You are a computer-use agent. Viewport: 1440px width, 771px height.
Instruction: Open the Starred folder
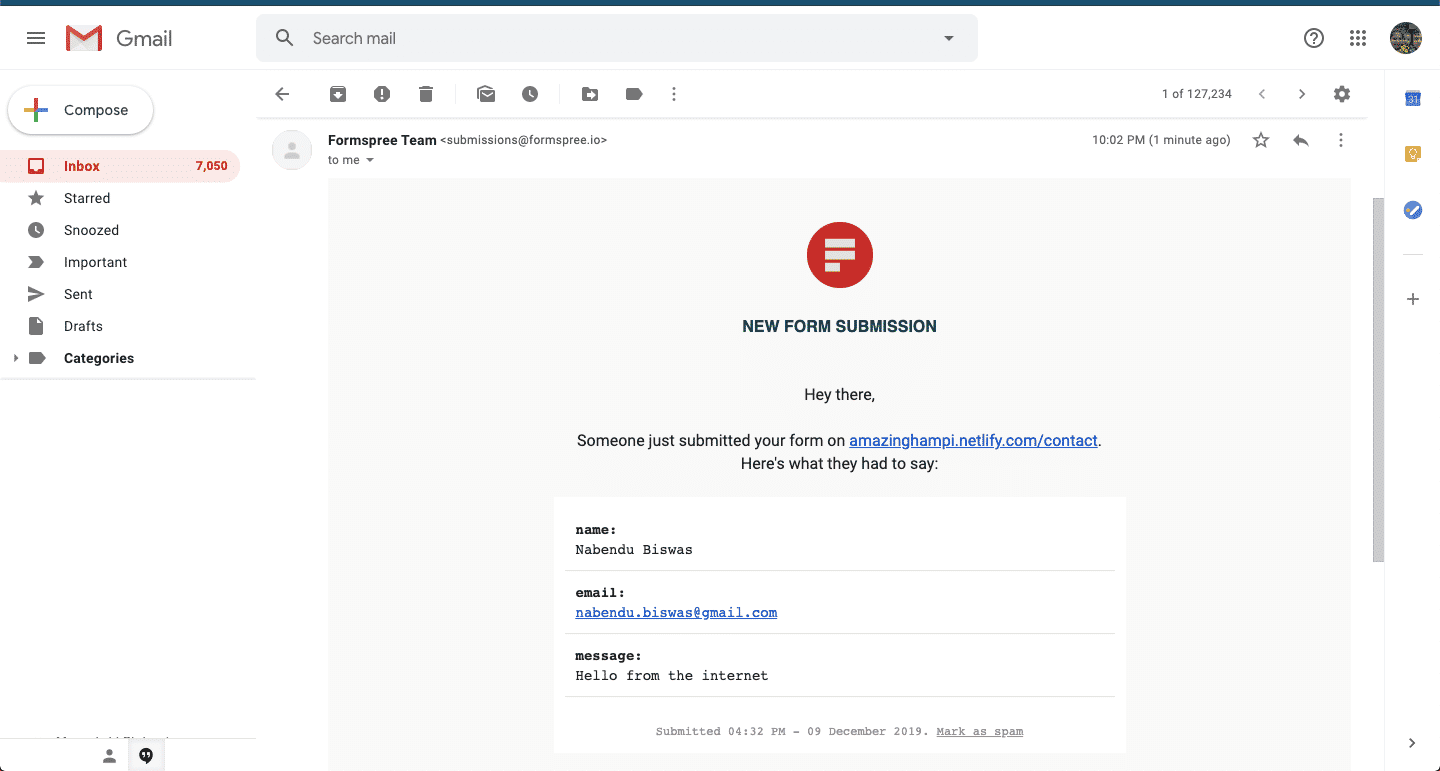click(x=120, y=198)
